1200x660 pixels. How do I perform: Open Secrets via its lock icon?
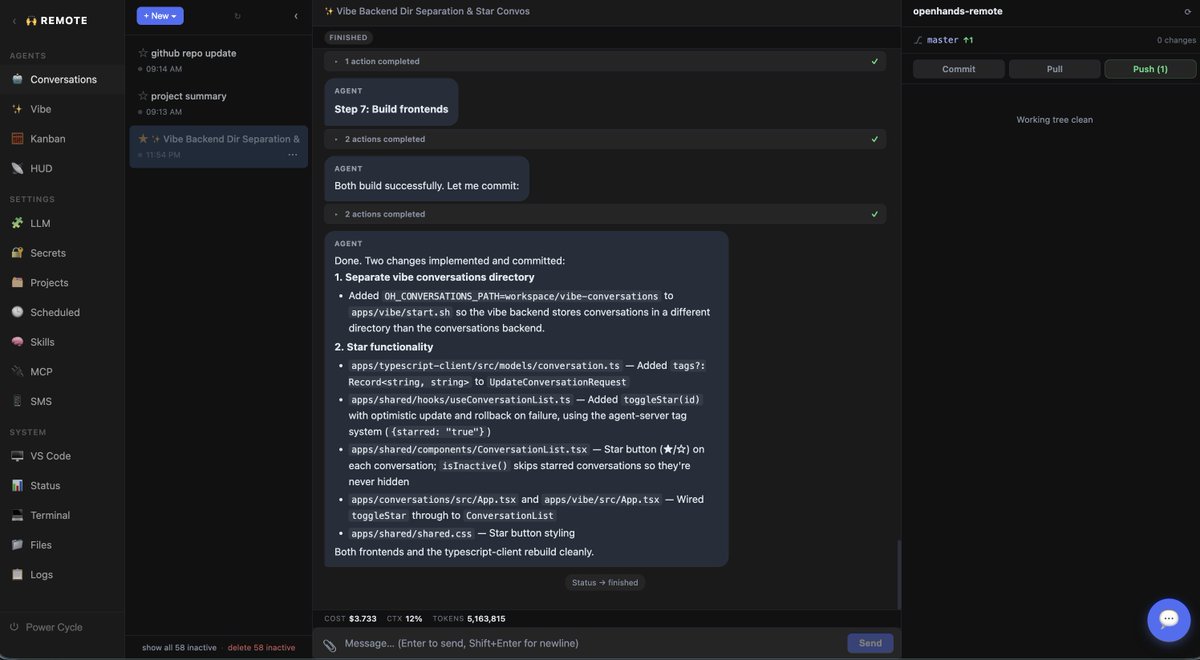coord(17,253)
